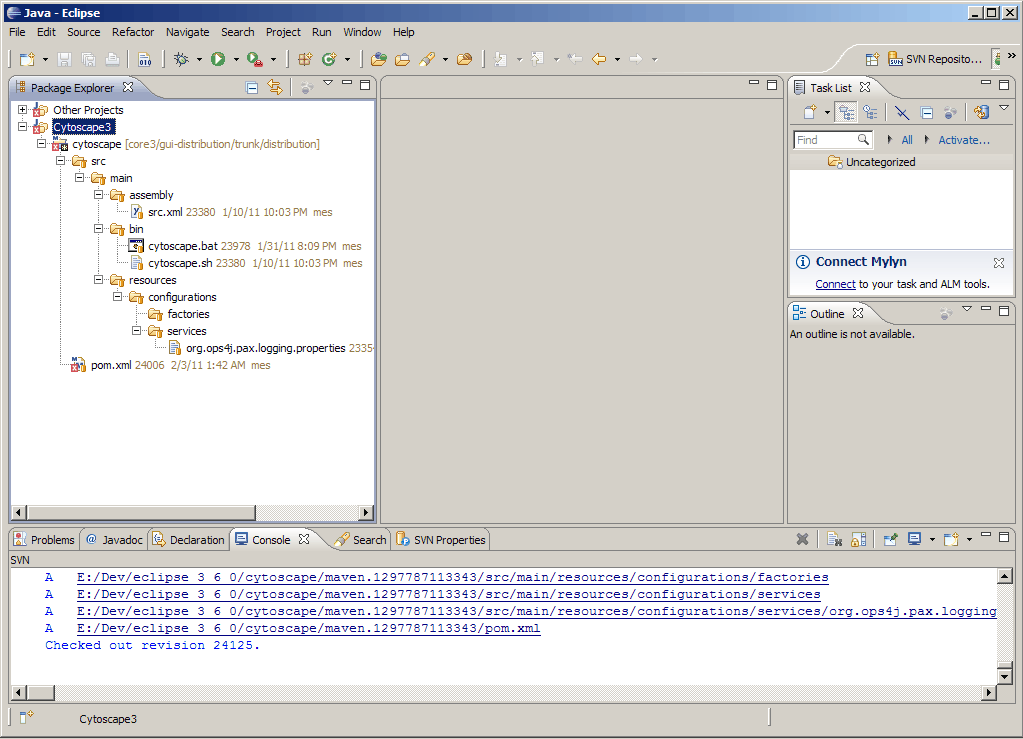Click the New Java Class icon
The height and width of the screenshot is (739, 1023).
(x=329, y=60)
